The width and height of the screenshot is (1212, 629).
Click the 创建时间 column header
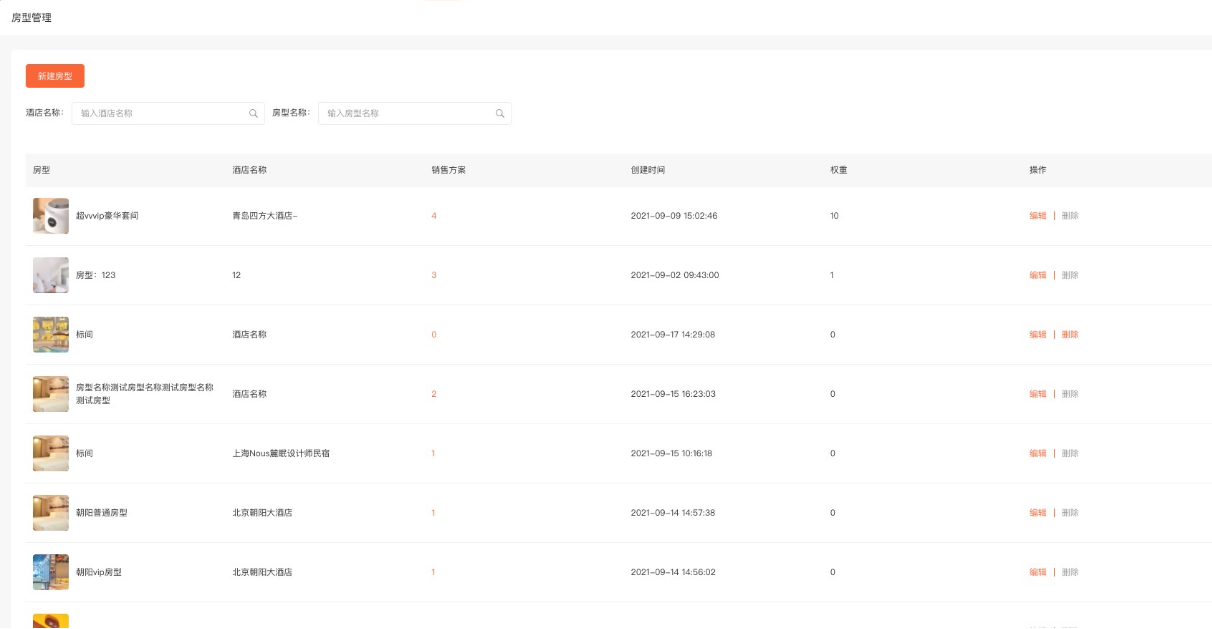648,170
